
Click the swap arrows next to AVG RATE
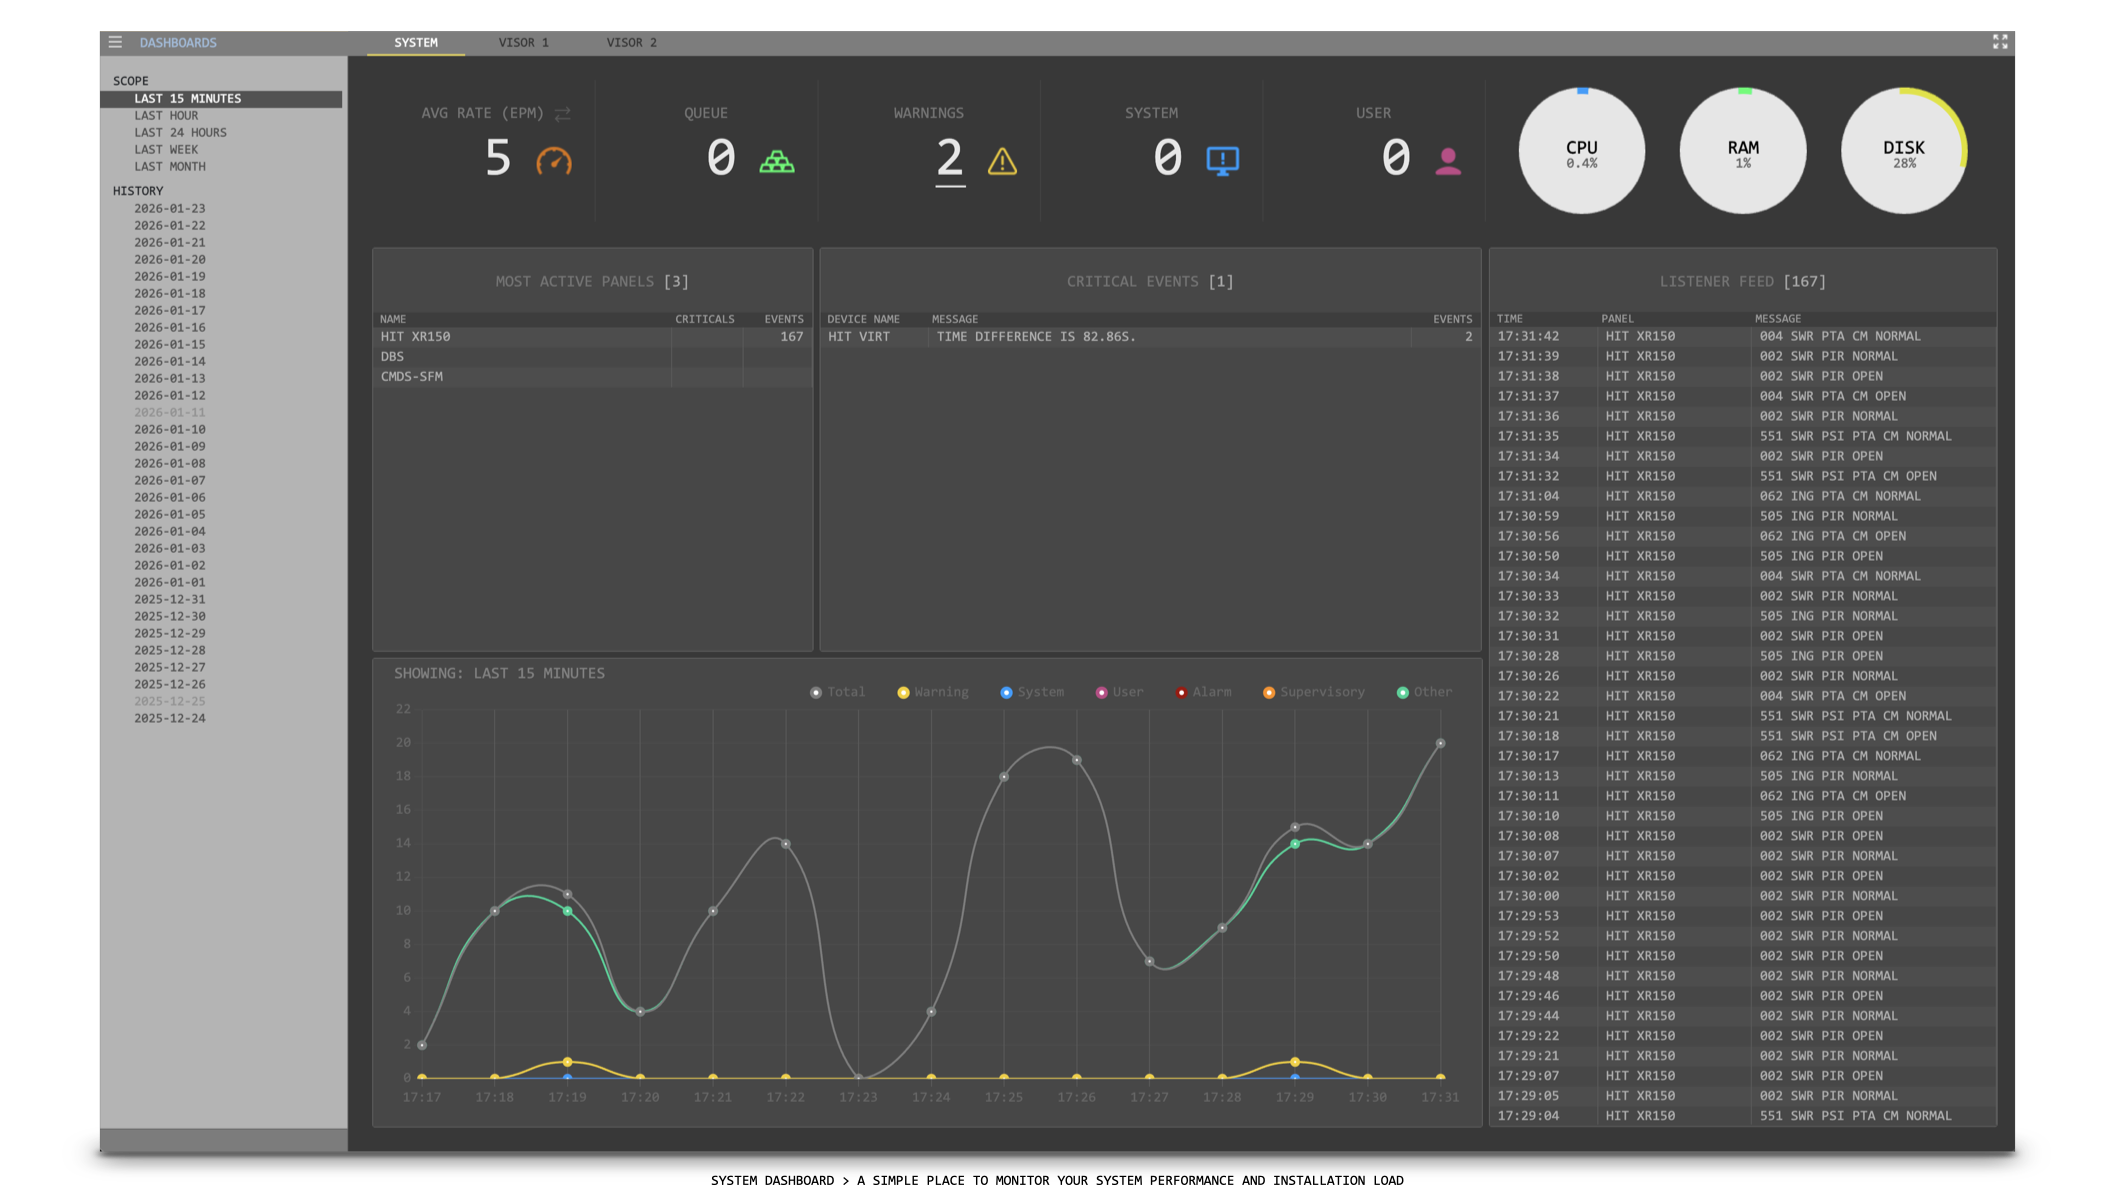click(x=561, y=113)
